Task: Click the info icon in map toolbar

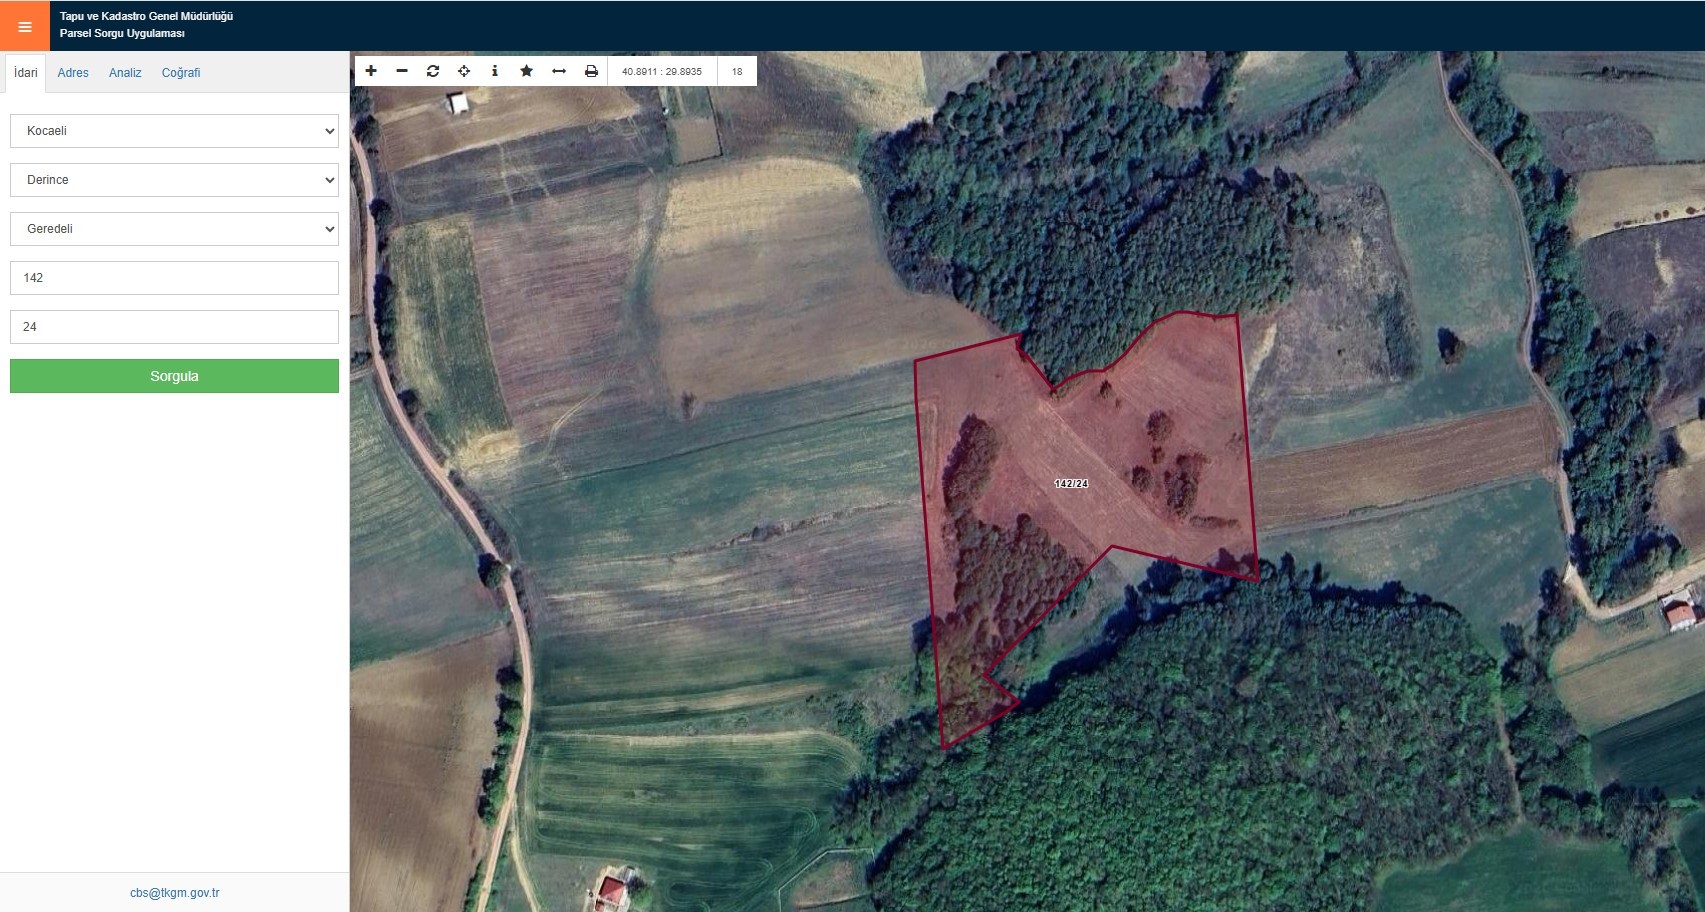Action: pos(495,71)
